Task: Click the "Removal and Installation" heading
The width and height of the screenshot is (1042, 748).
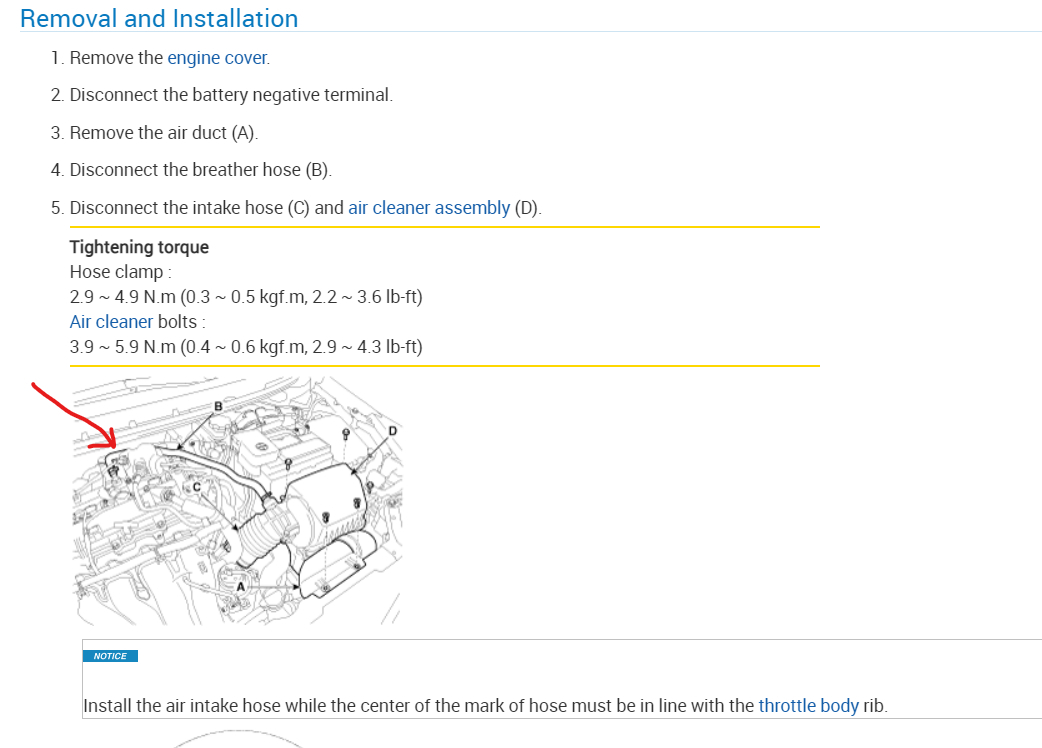Action: (x=159, y=19)
